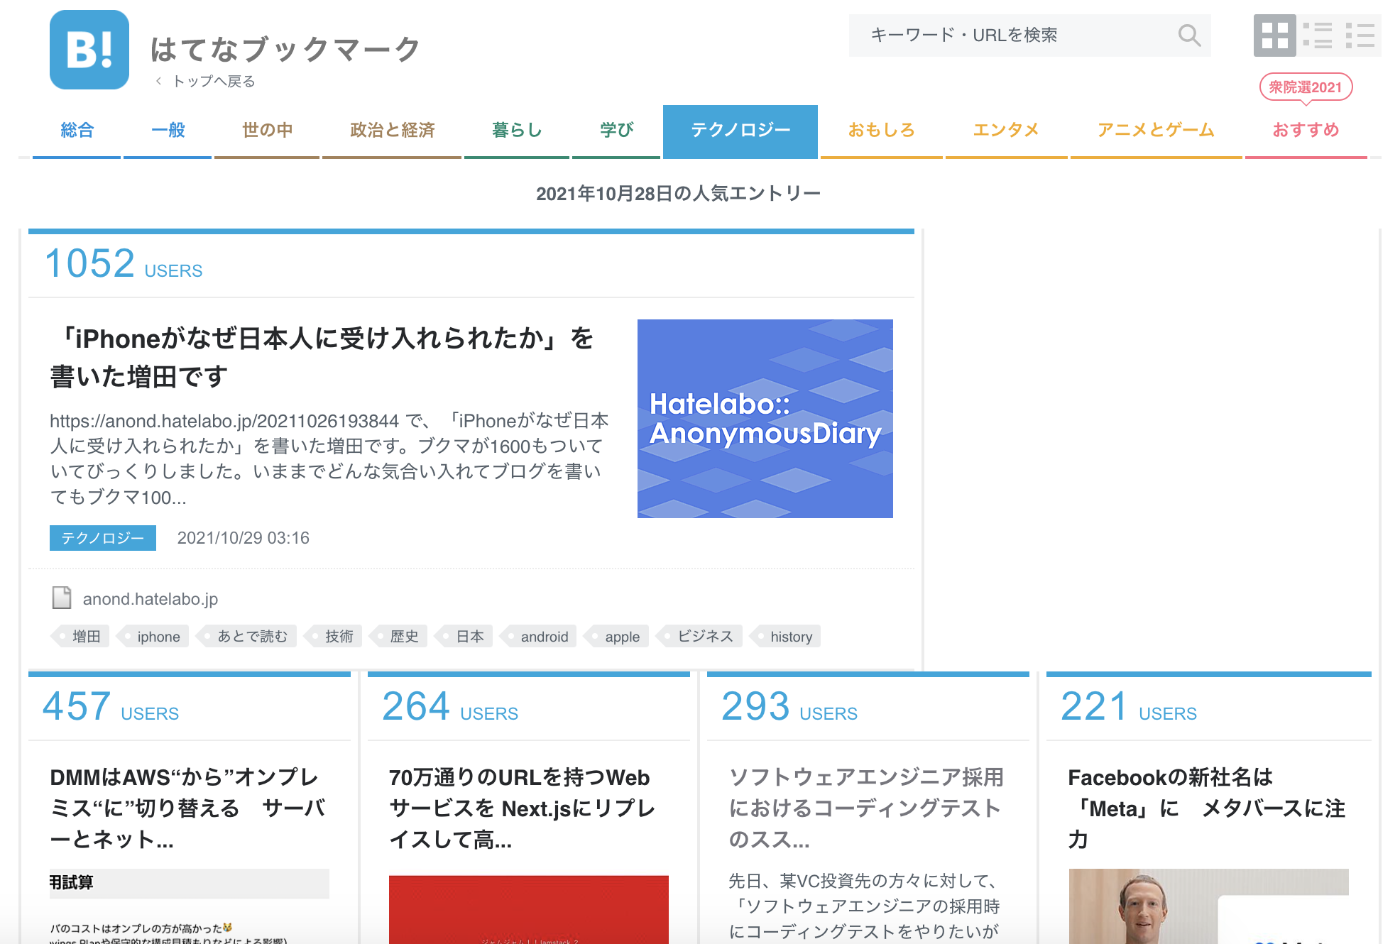Open the おもしろ category tab
The width and height of the screenshot is (1400, 944).
[881, 131]
